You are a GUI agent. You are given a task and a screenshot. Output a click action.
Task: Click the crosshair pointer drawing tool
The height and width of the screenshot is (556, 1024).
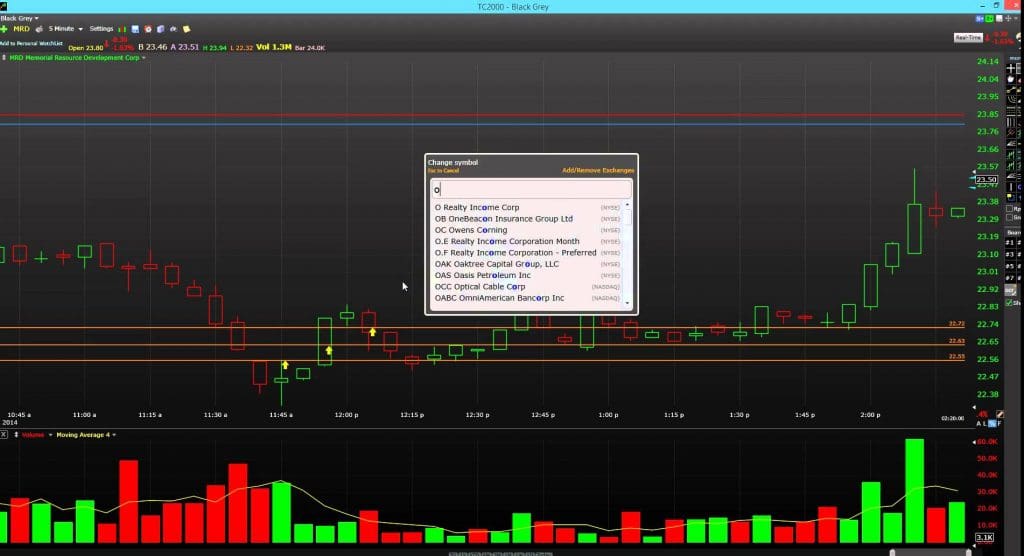[1012, 68]
